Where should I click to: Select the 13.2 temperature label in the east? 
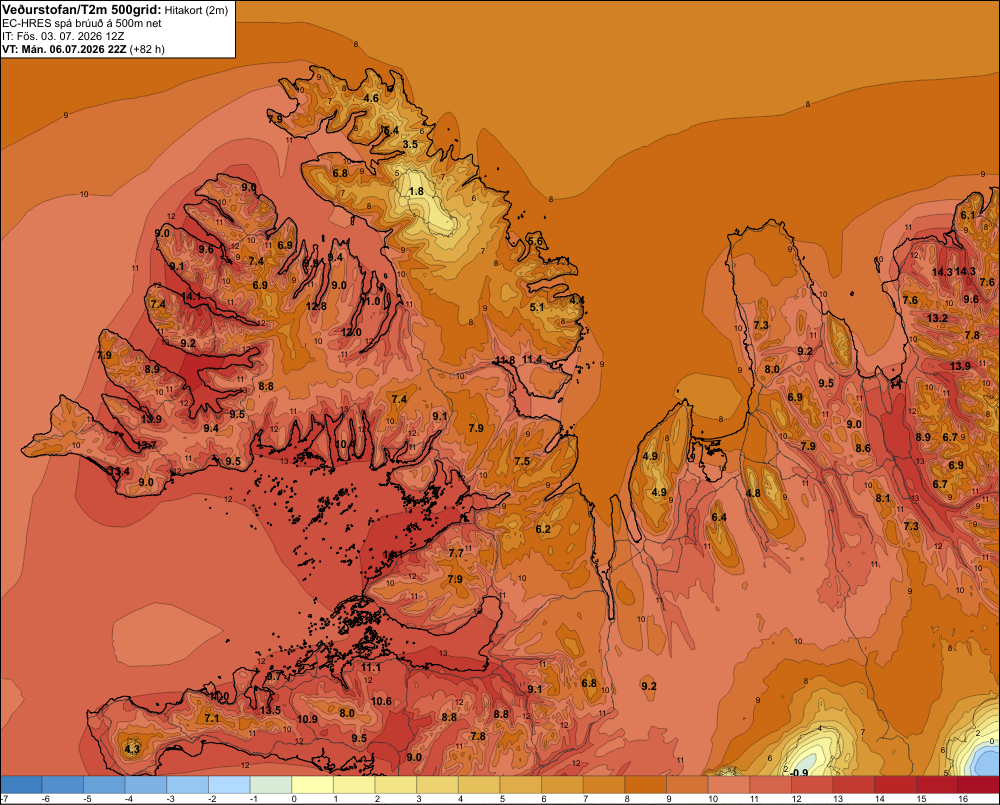click(x=937, y=318)
